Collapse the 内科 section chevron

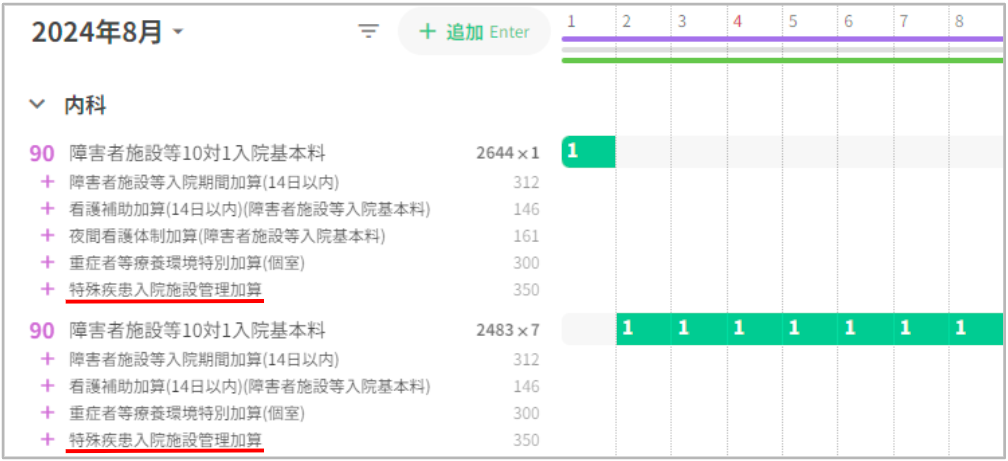38,104
